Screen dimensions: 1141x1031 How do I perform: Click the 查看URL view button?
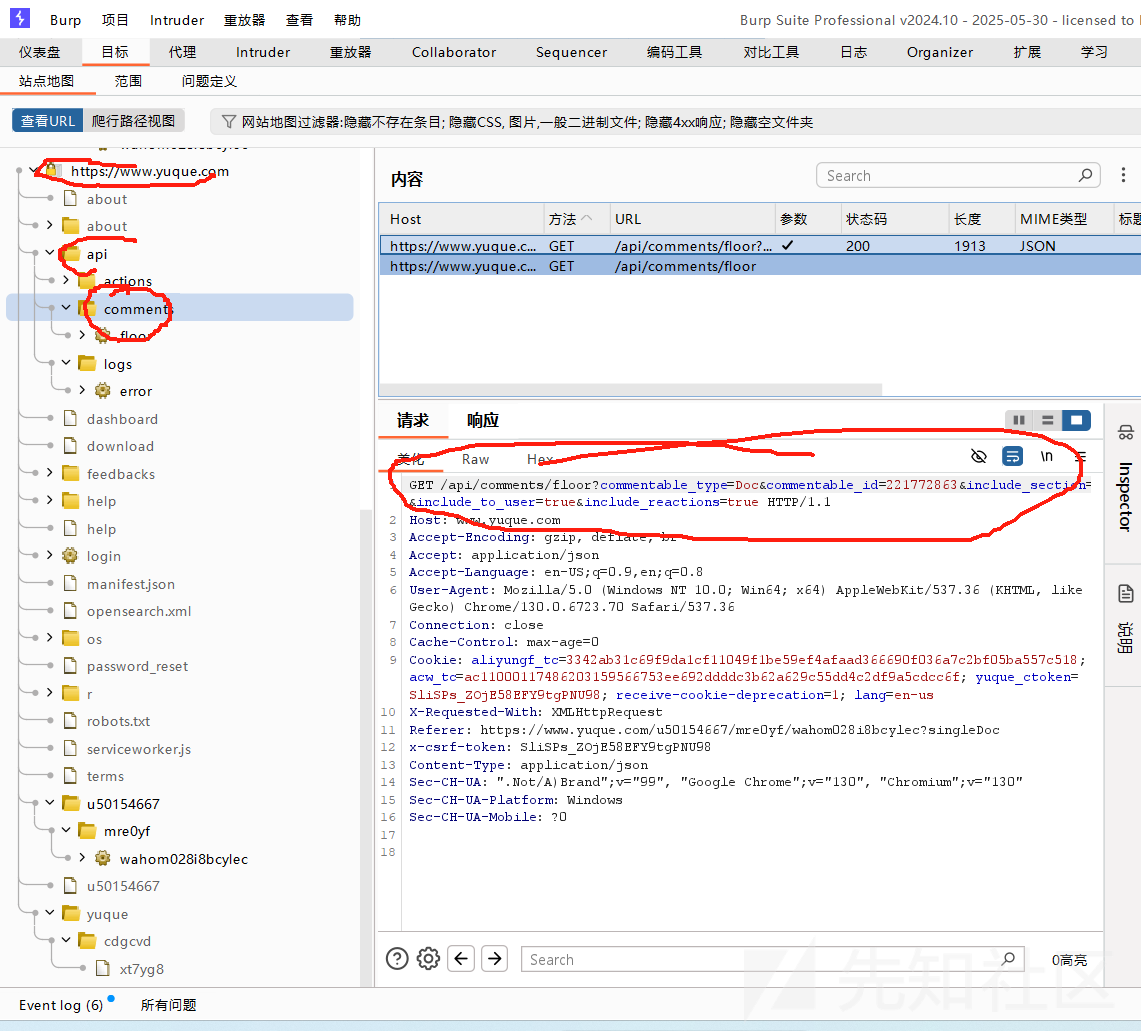(x=47, y=121)
